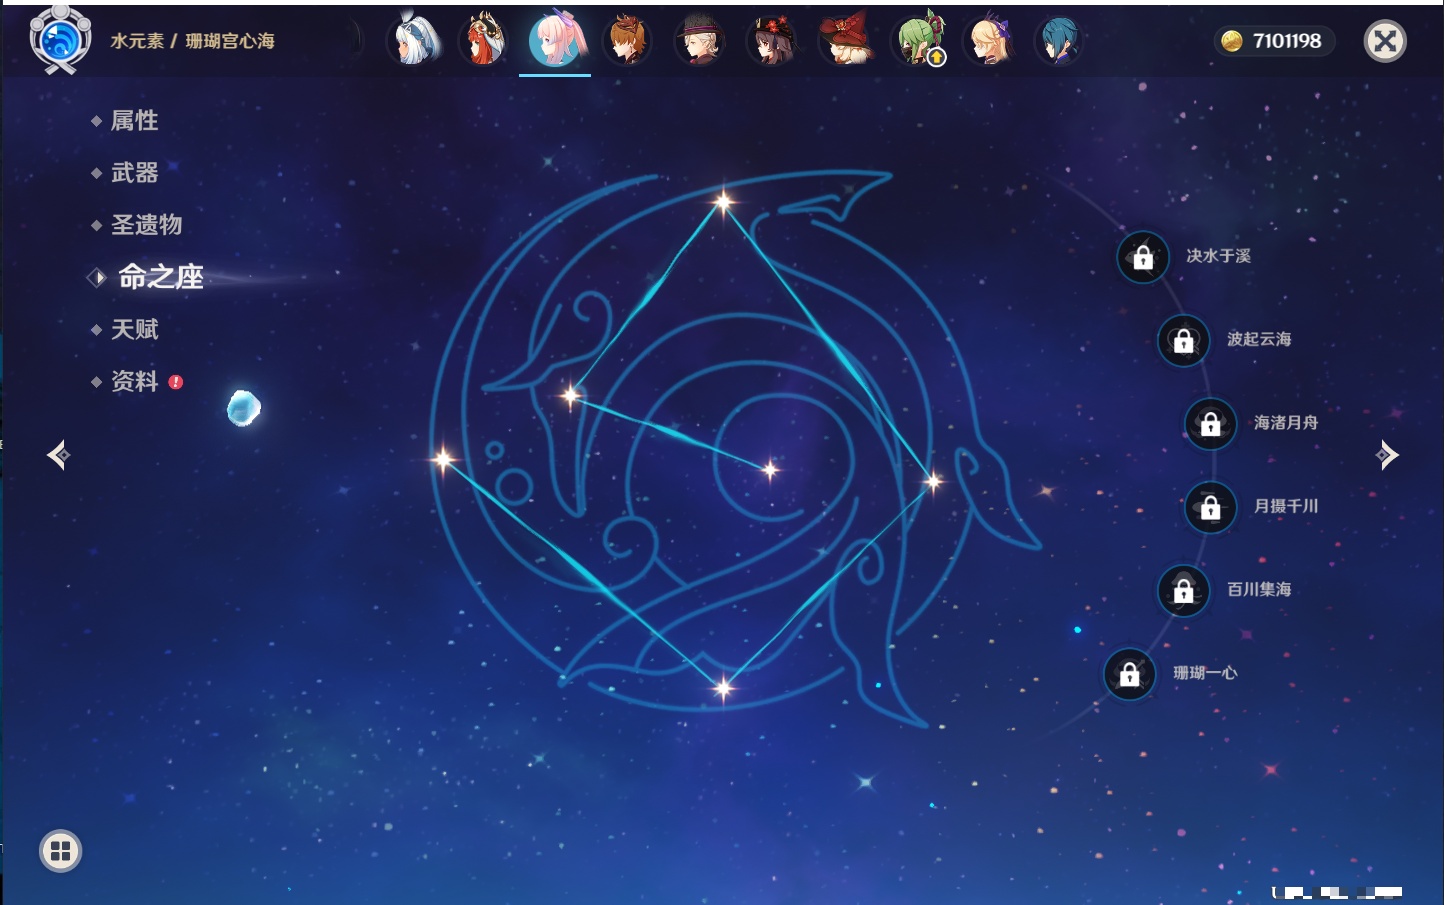Go to previous character with left arrow

tap(58, 455)
